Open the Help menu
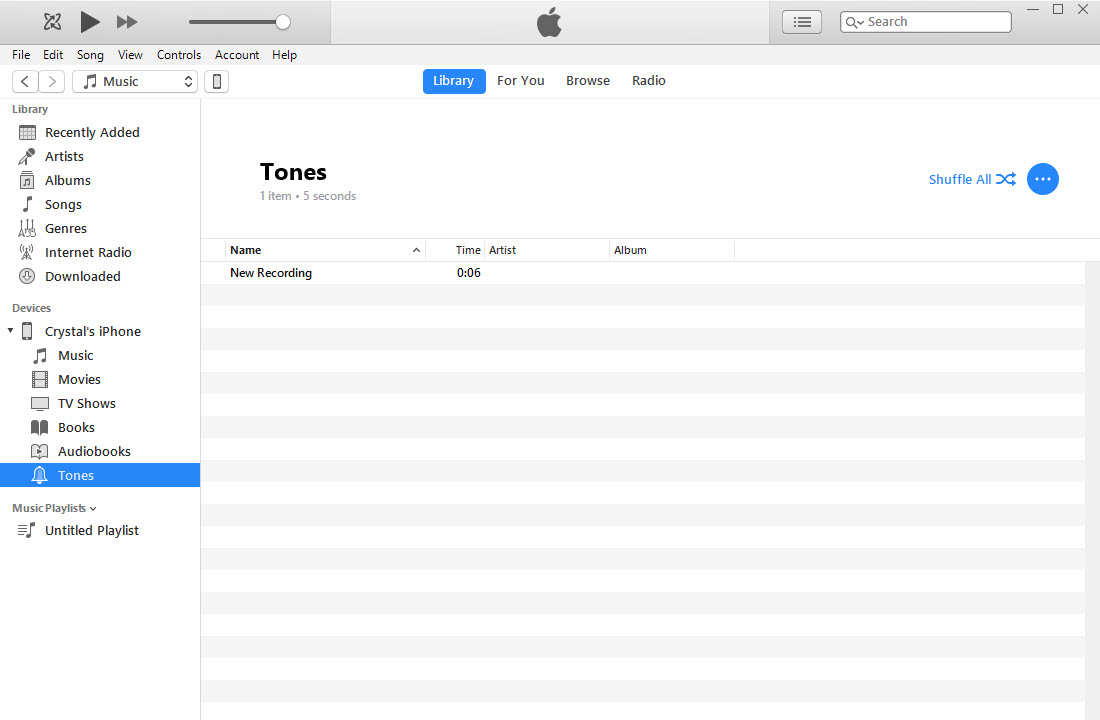 click(284, 55)
